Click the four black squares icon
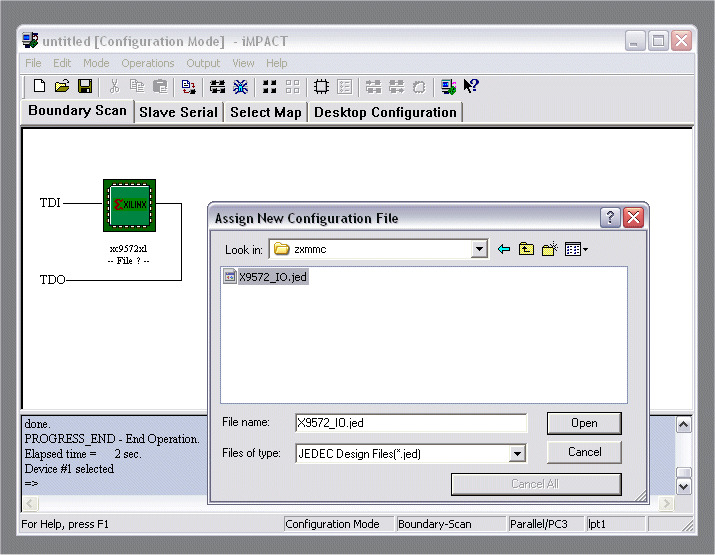This screenshot has height=555, width=715. 269,86
